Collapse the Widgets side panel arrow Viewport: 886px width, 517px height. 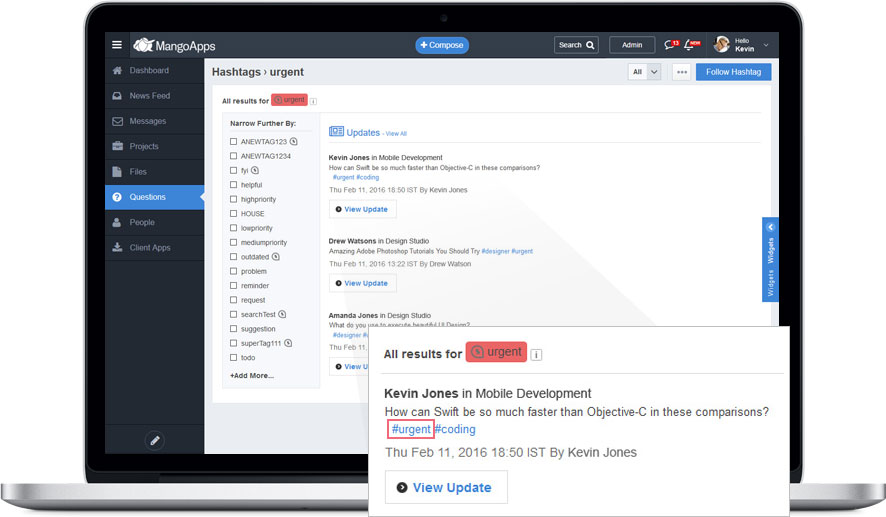tap(770, 227)
